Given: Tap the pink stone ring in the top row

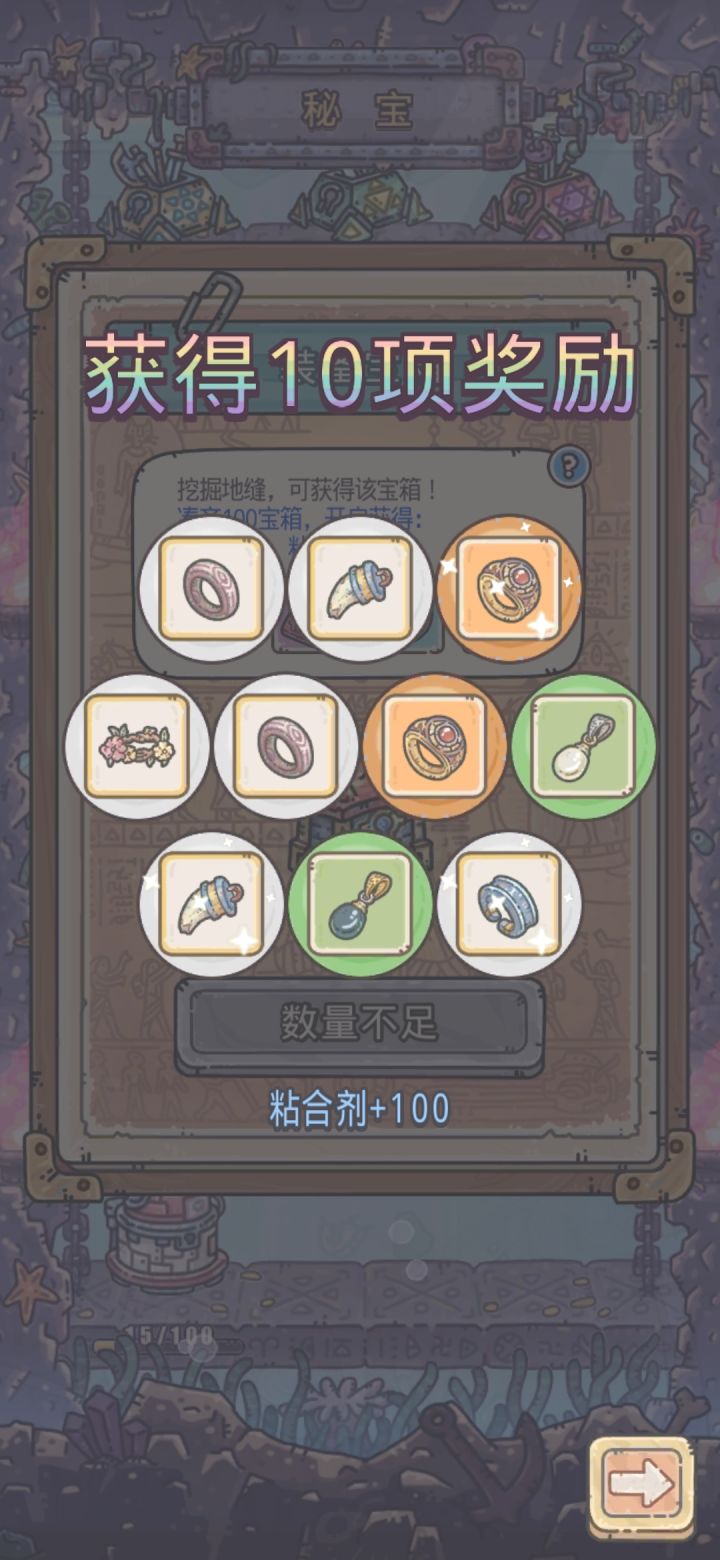Looking at the screenshot, I should [211, 588].
